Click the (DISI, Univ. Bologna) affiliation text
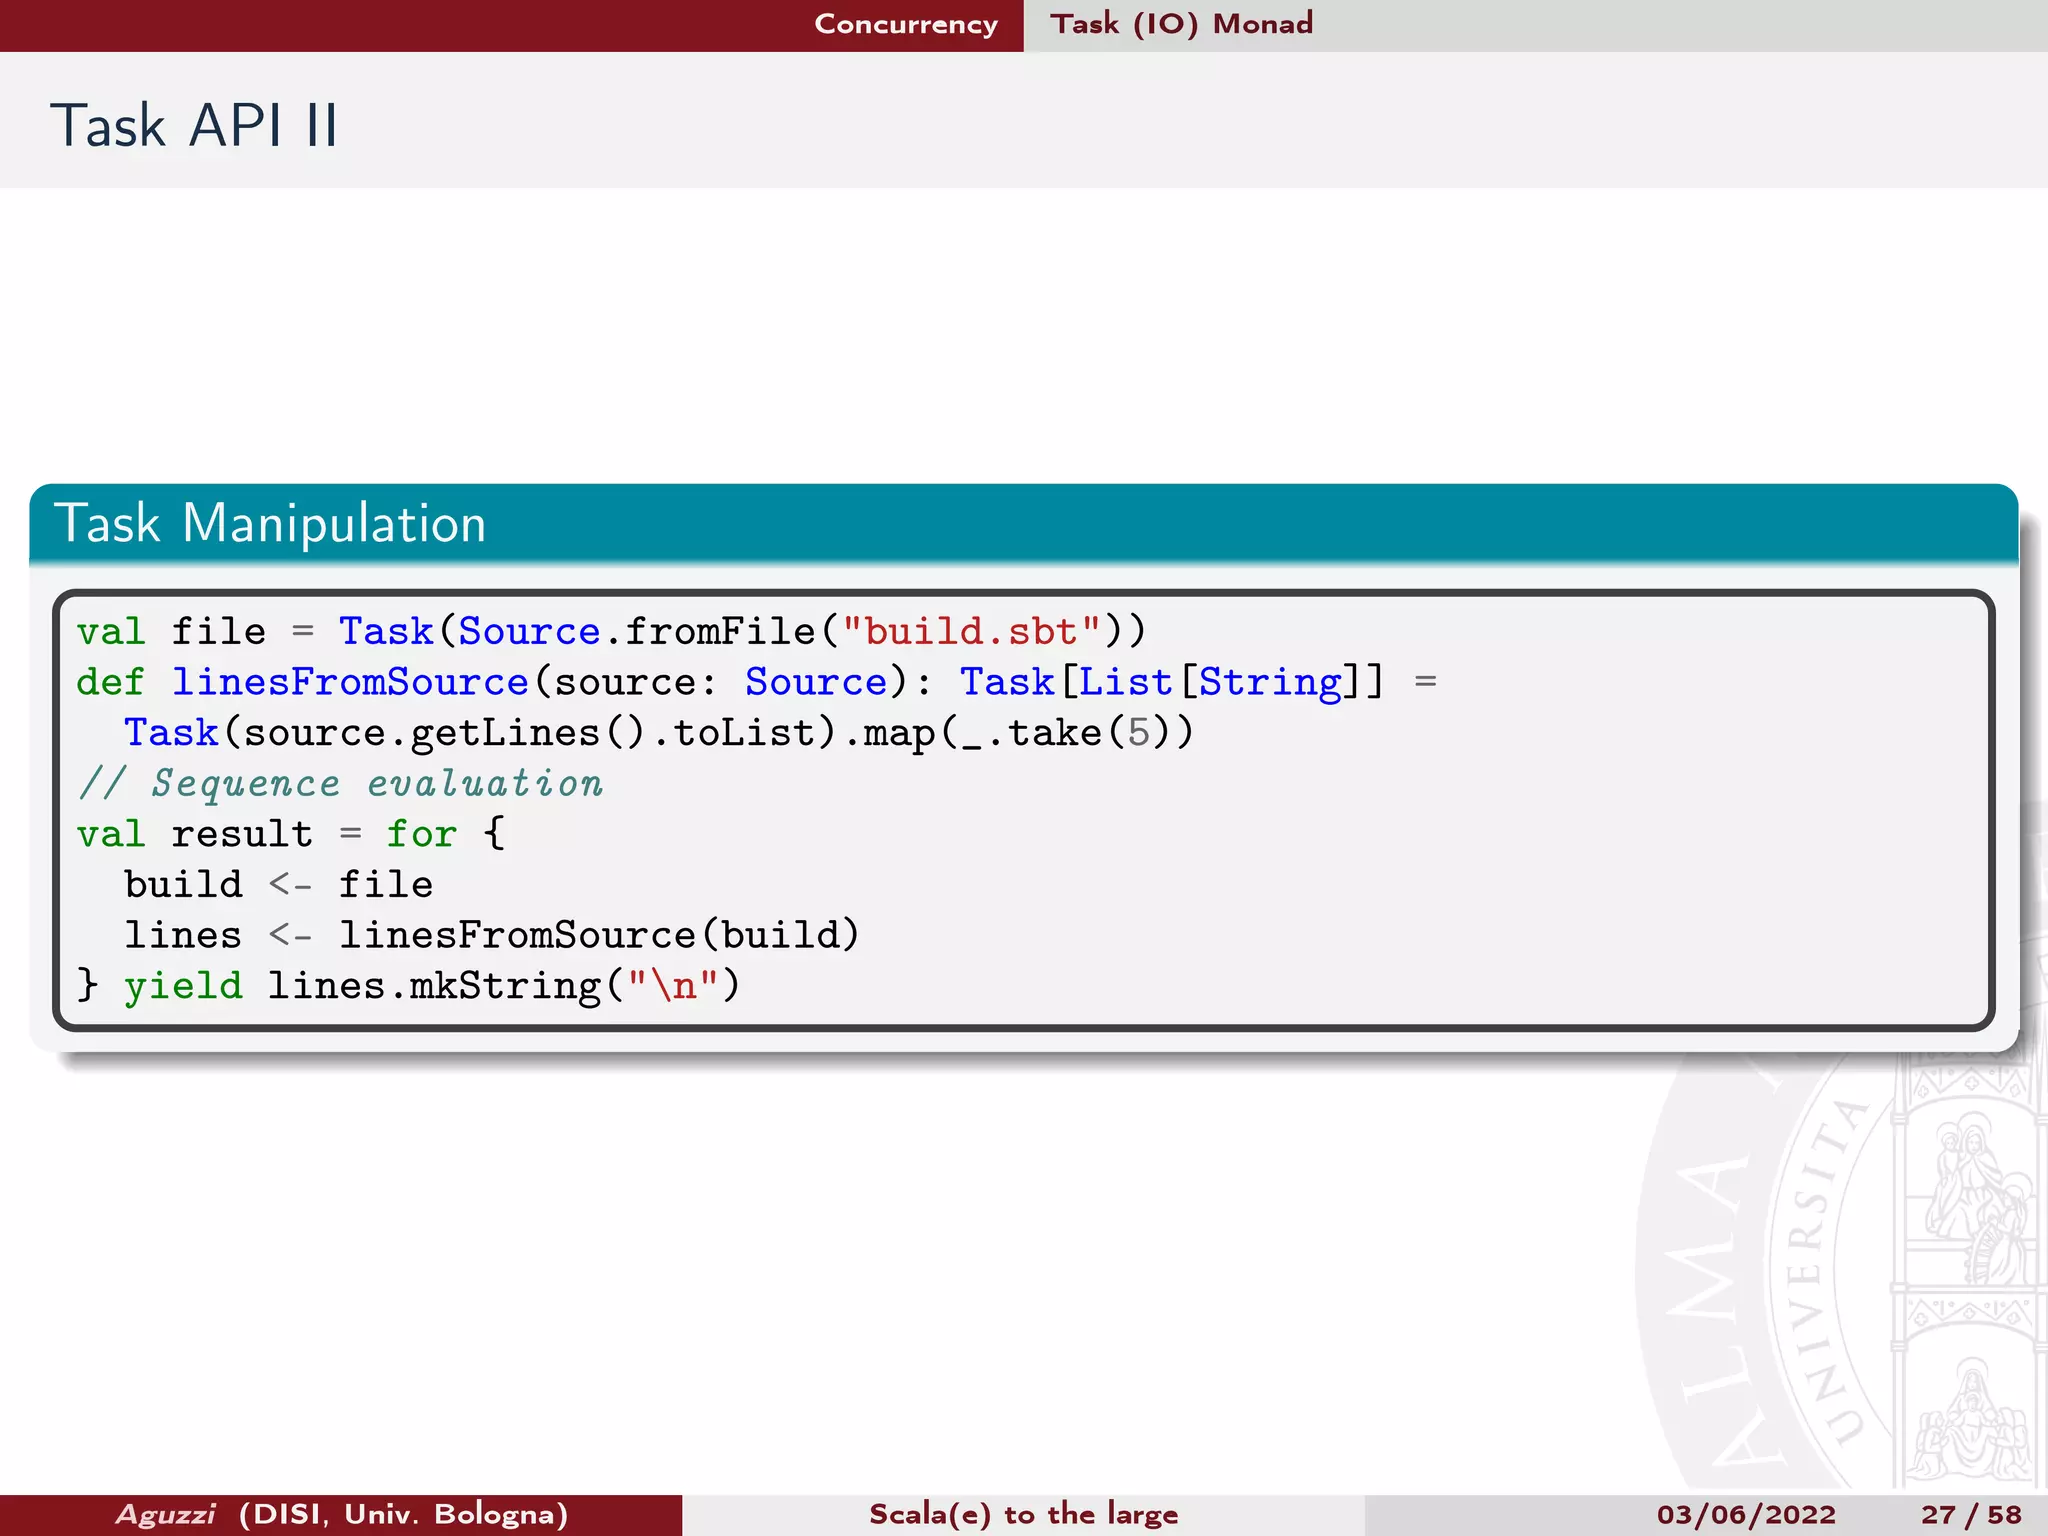Image resolution: width=2048 pixels, height=1536 pixels. [x=403, y=1514]
